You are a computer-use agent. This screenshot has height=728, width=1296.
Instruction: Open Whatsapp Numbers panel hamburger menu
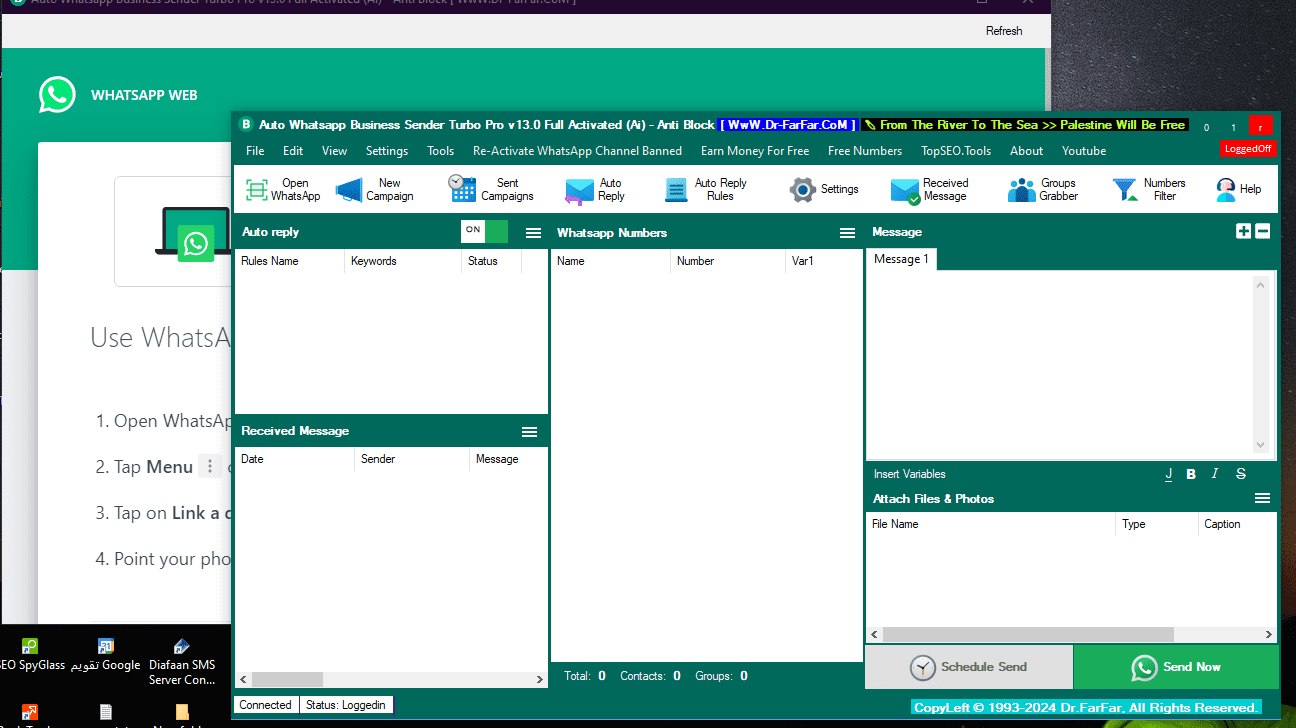click(847, 233)
